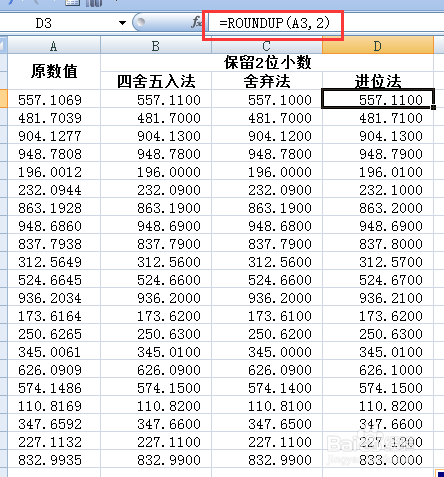Image resolution: width=444 pixels, height=477 pixels.
Task: Select cell containing 196.0100
Action: (378, 172)
